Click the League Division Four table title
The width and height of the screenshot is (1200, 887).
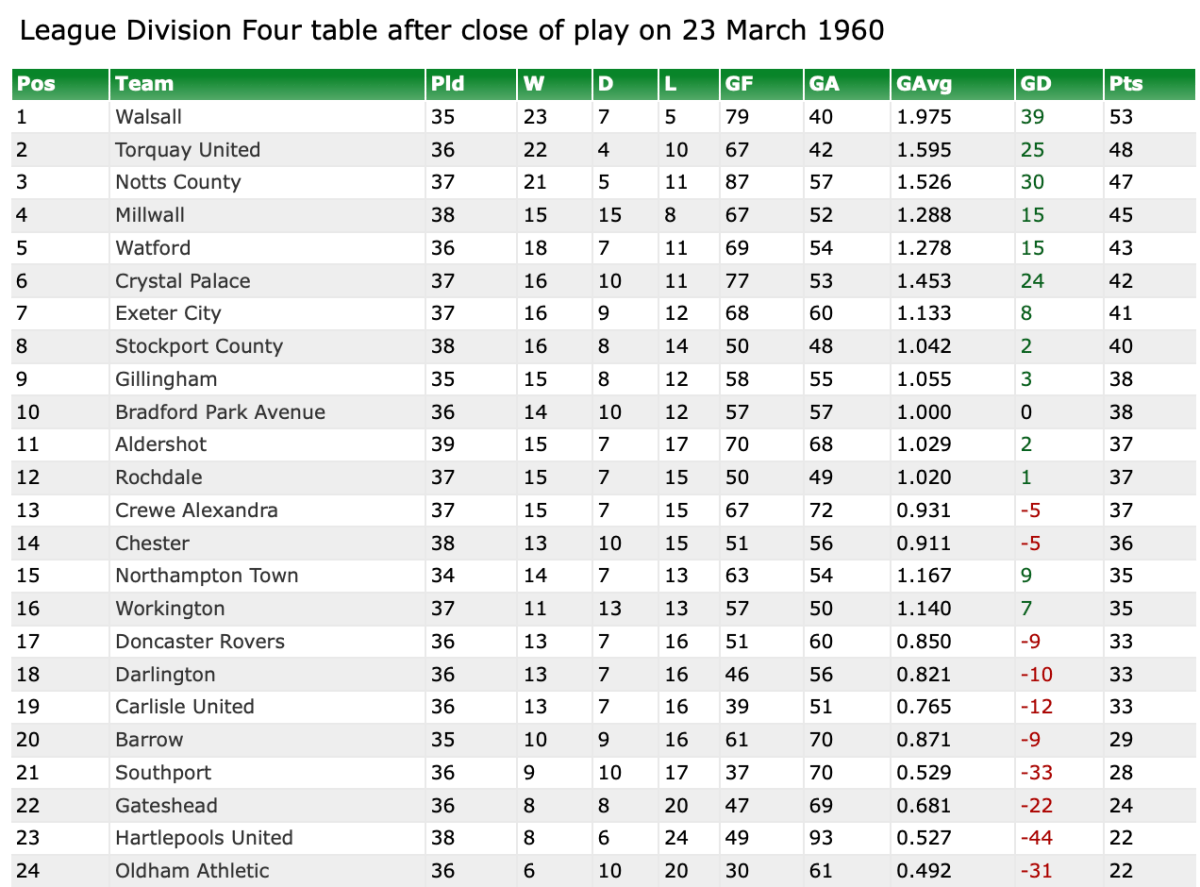click(x=452, y=30)
